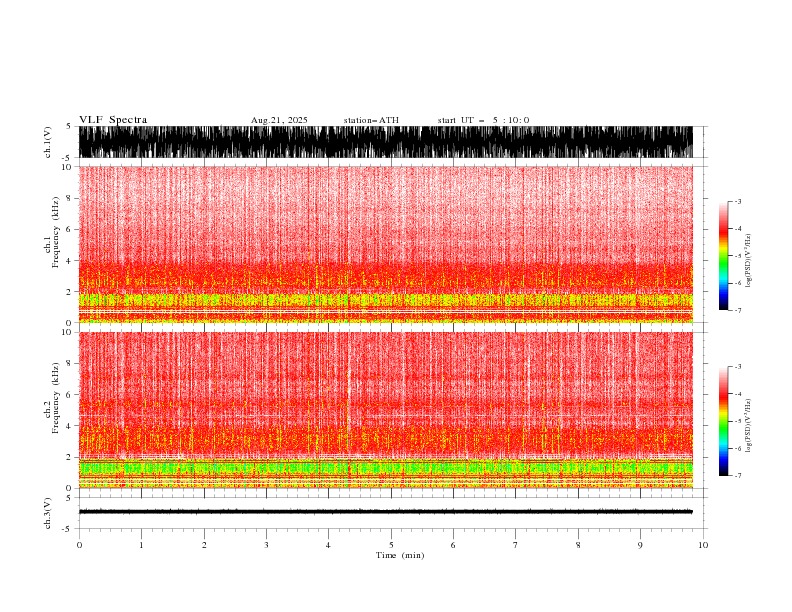Click ch.1 spectrogram "10" kHz tick label
The width and height of the screenshot is (792, 612).
pyautogui.click(x=67, y=167)
